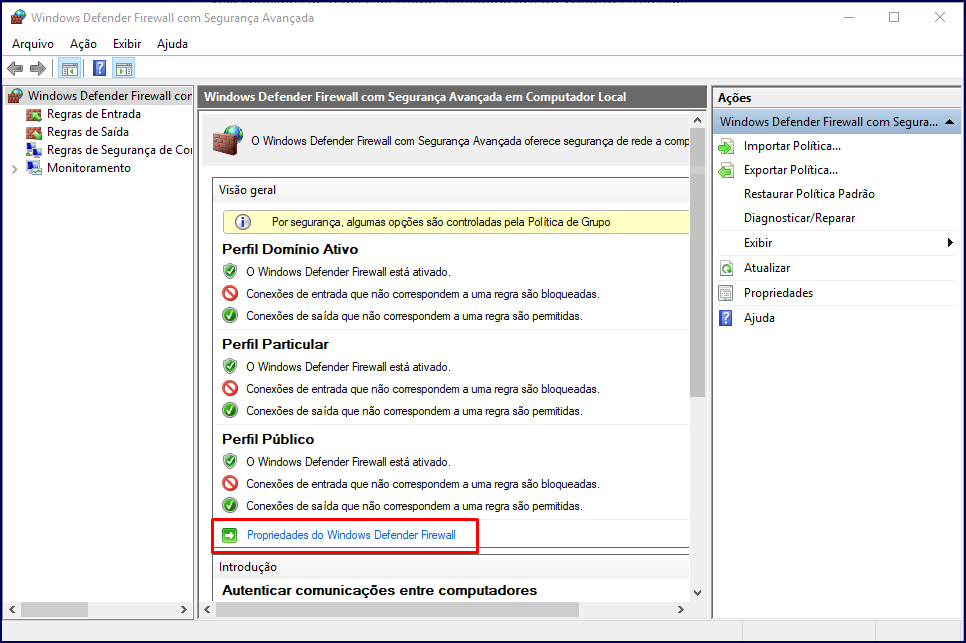Viewport: 966px width, 643px height.
Task: Select Diagnosticar/Reparar action
Action: pos(799,219)
